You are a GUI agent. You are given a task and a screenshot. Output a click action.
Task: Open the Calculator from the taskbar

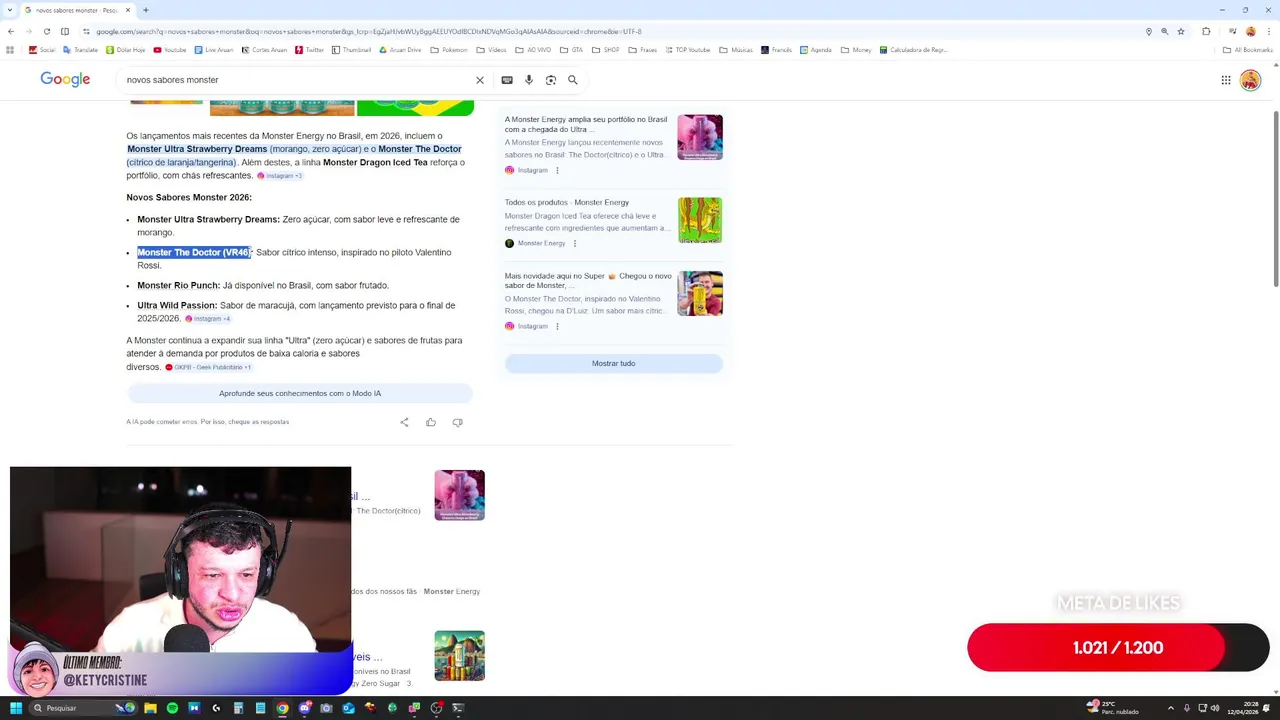point(238,708)
